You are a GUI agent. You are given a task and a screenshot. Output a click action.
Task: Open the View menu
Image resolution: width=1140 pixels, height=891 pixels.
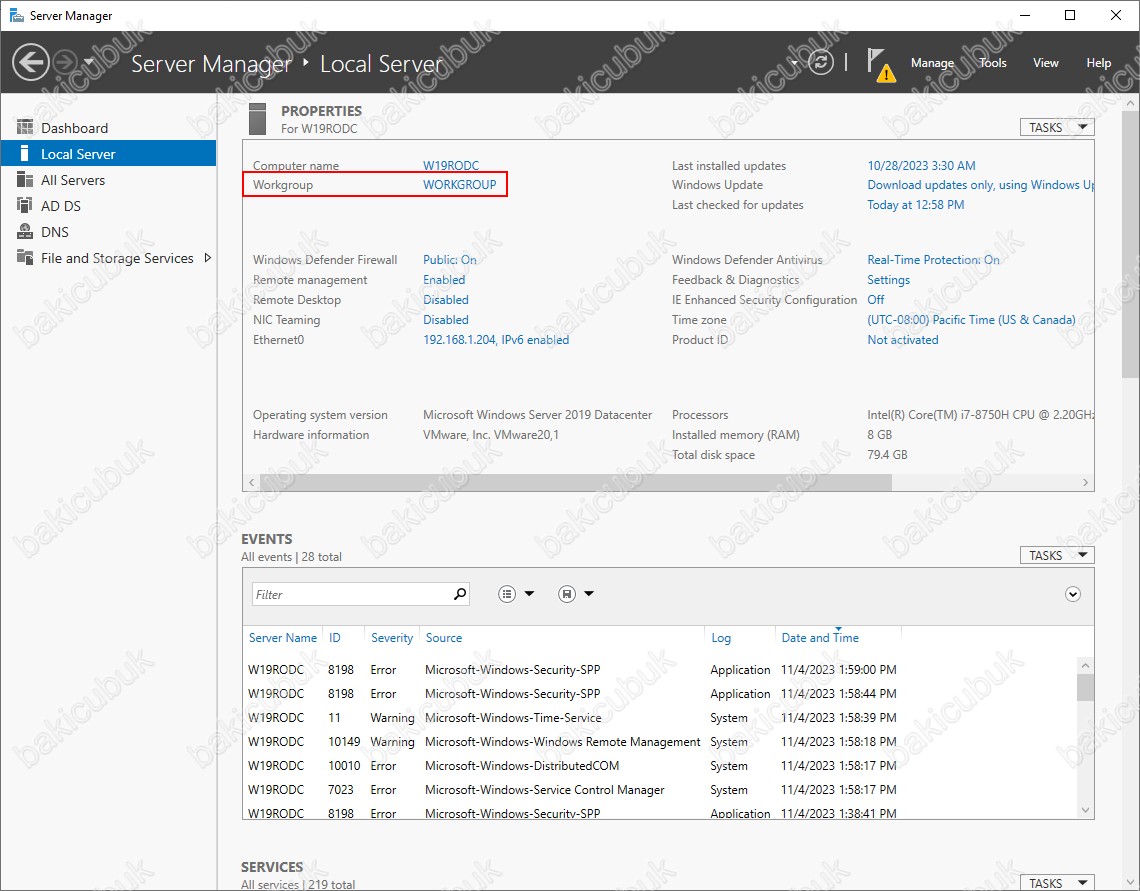1045,63
